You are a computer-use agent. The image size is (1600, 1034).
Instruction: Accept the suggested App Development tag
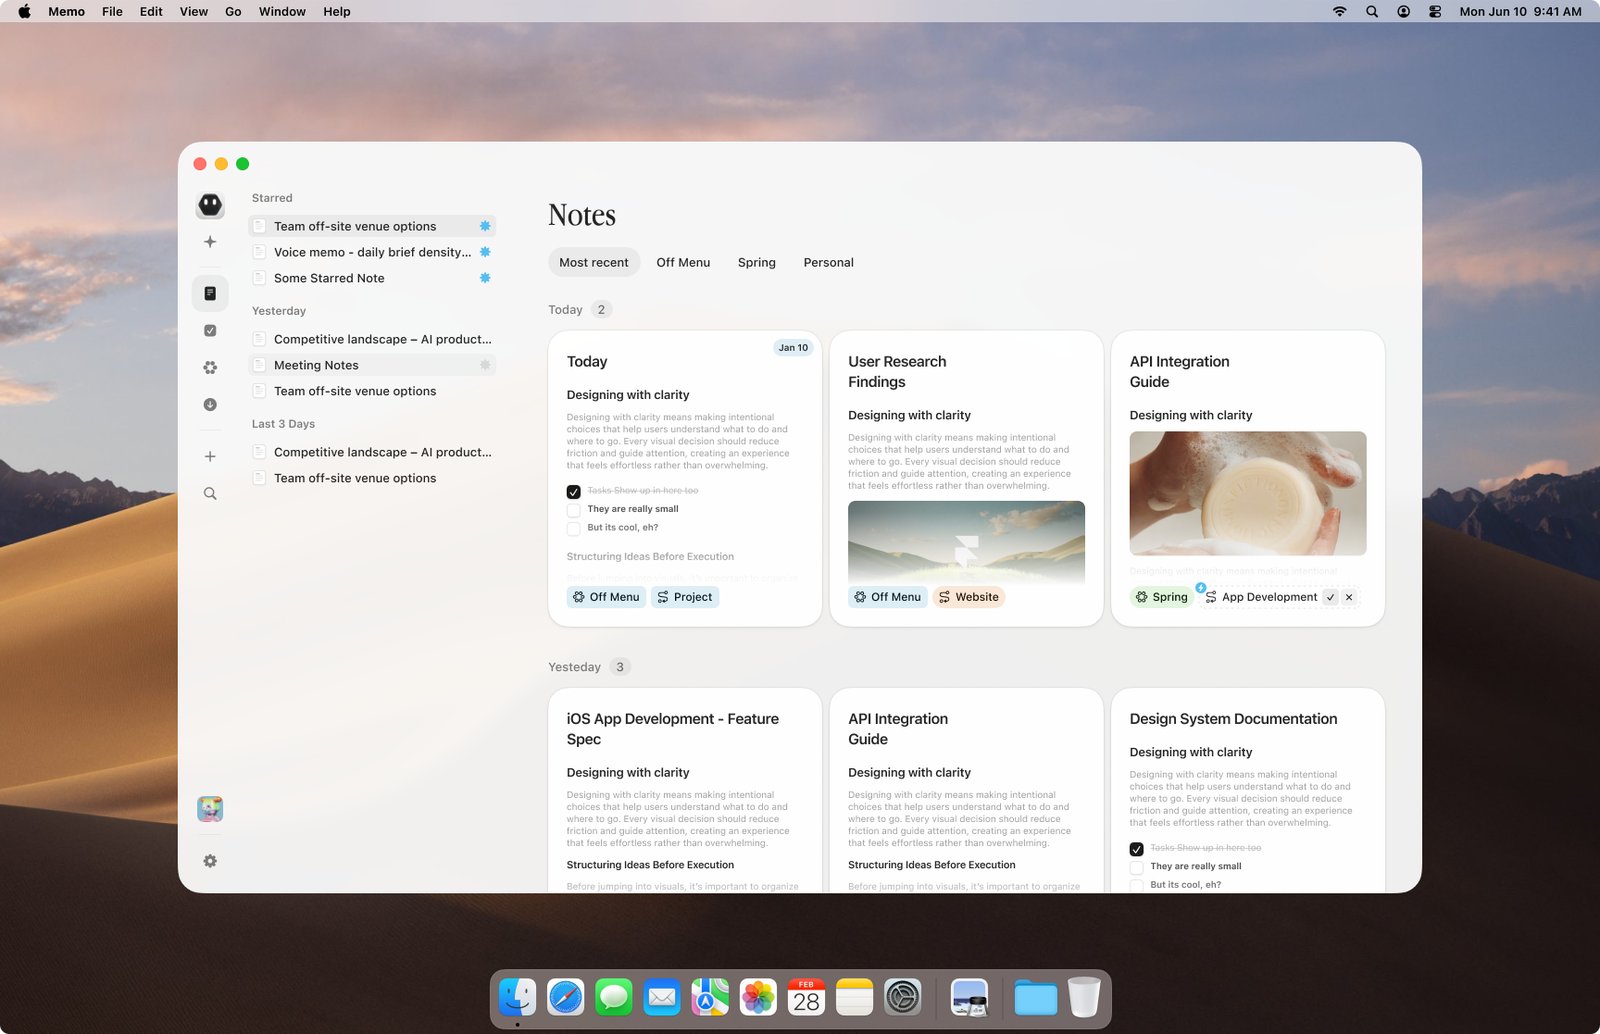click(1330, 597)
